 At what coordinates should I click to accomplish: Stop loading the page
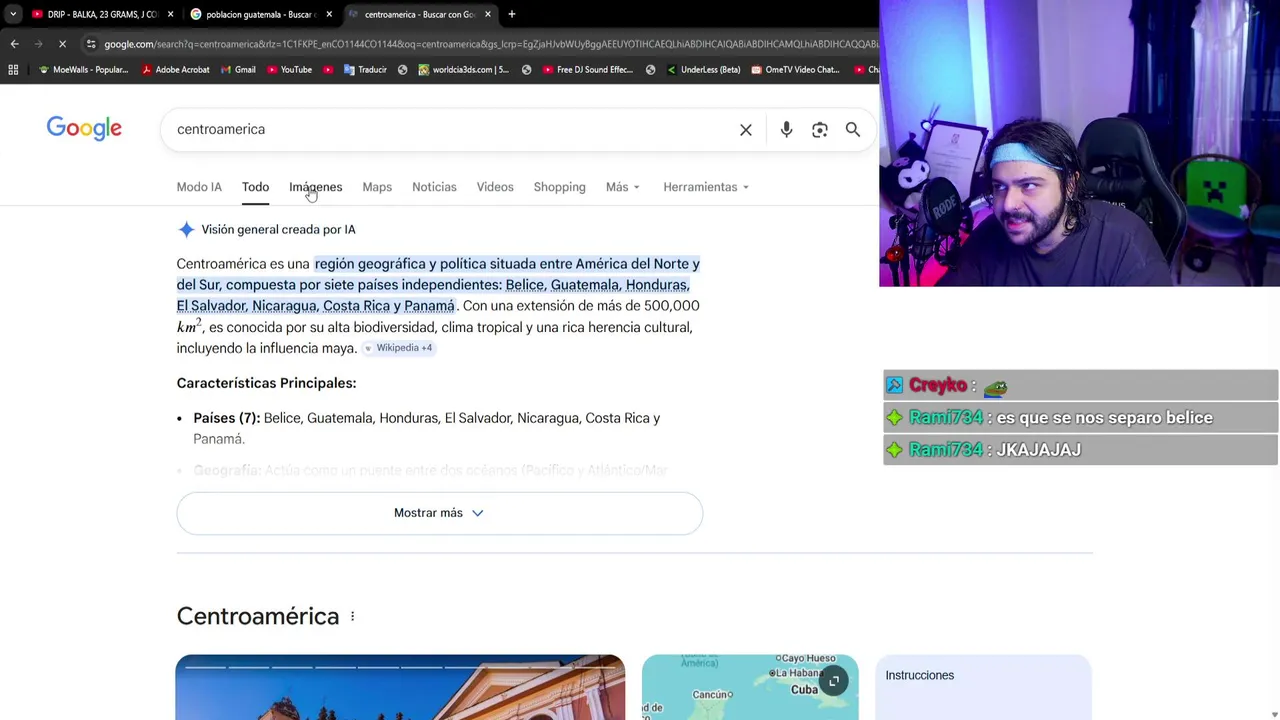[62, 44]
